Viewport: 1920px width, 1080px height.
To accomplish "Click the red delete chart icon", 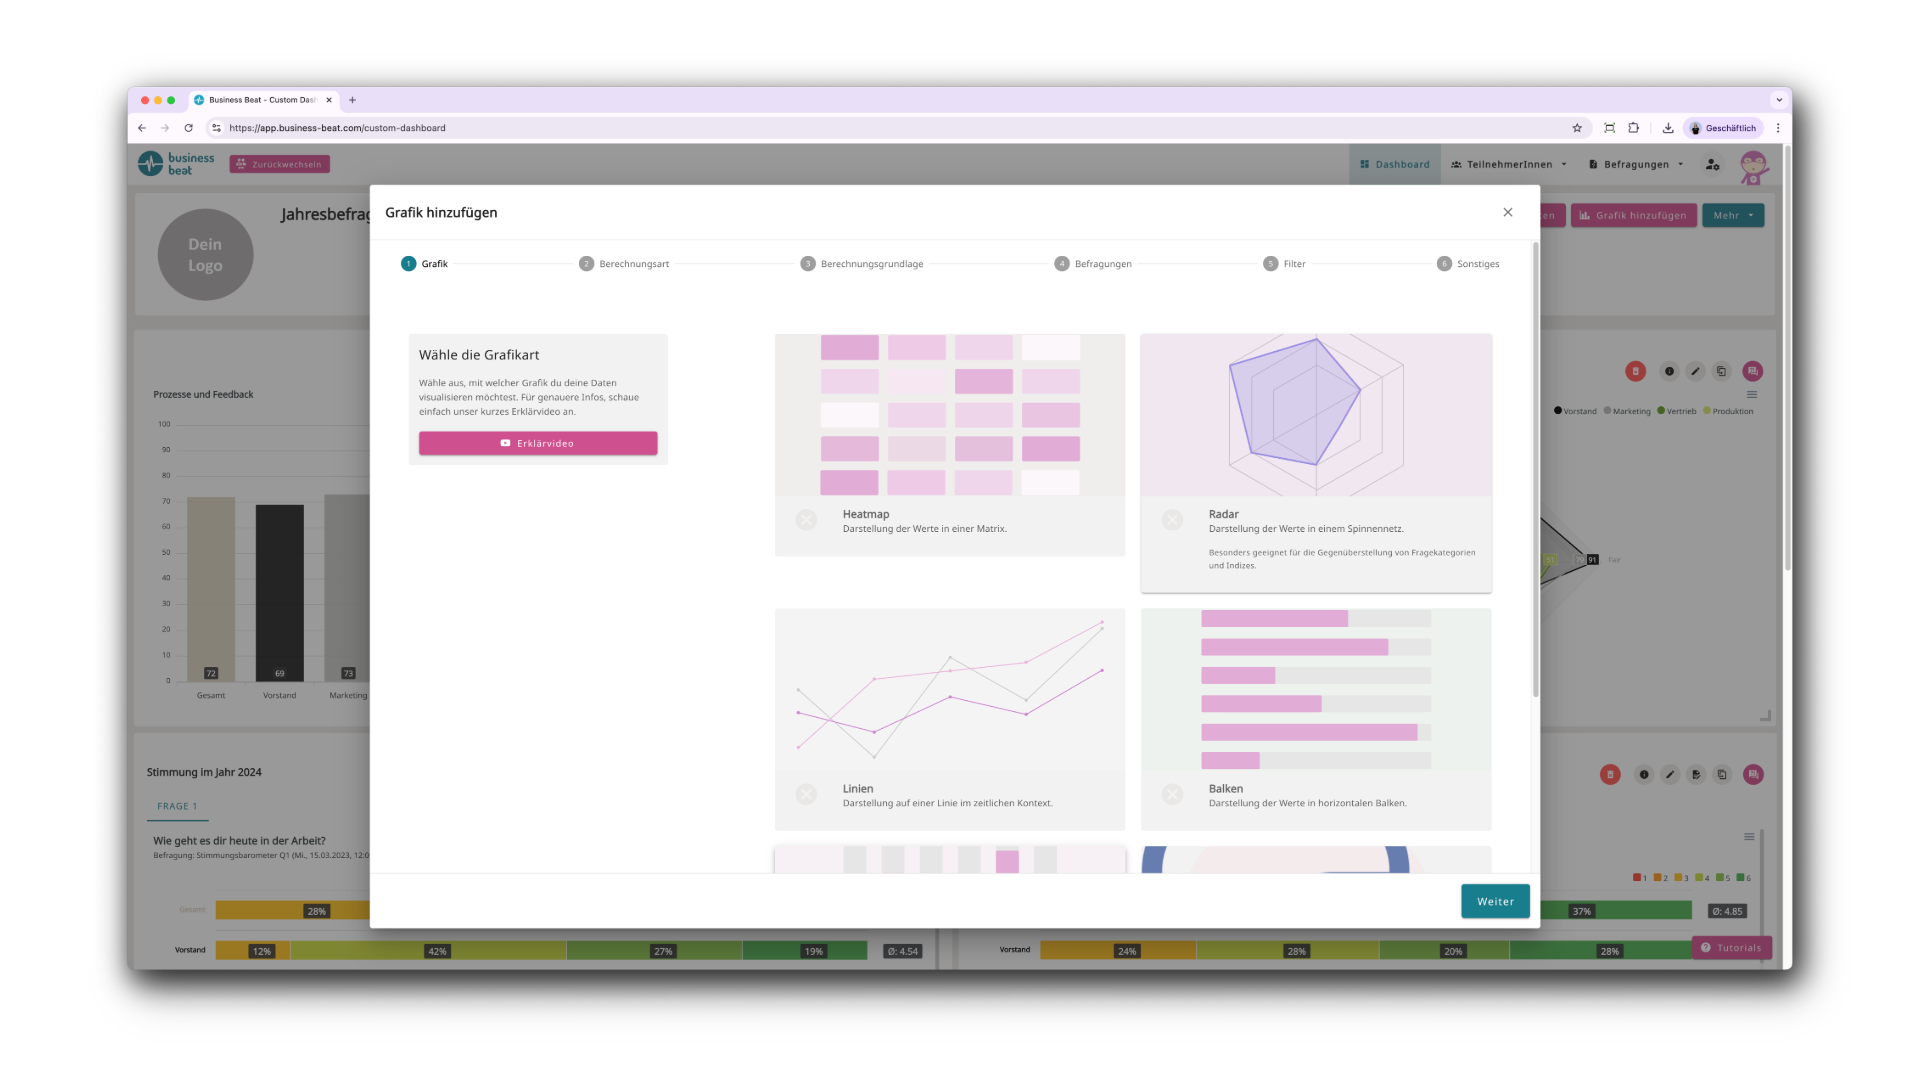I will [1635, 371].
